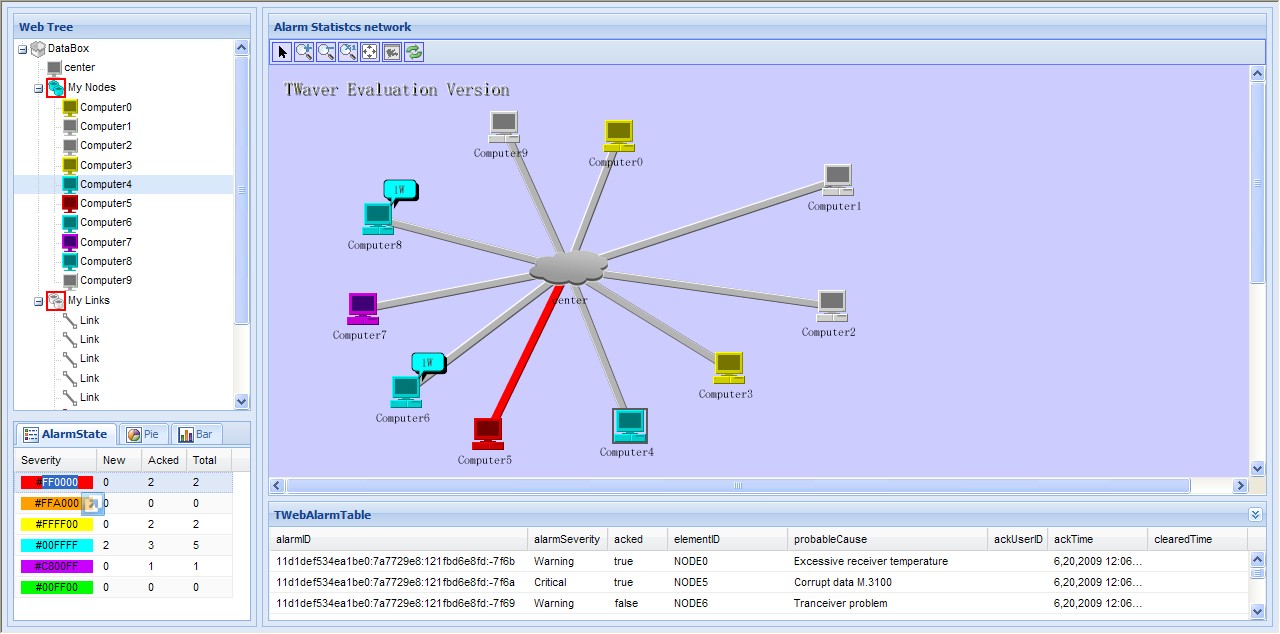Click the DataBox root icon
Image resolution: width=1280 pixels, height=634 pixels.
coord(38,48)
